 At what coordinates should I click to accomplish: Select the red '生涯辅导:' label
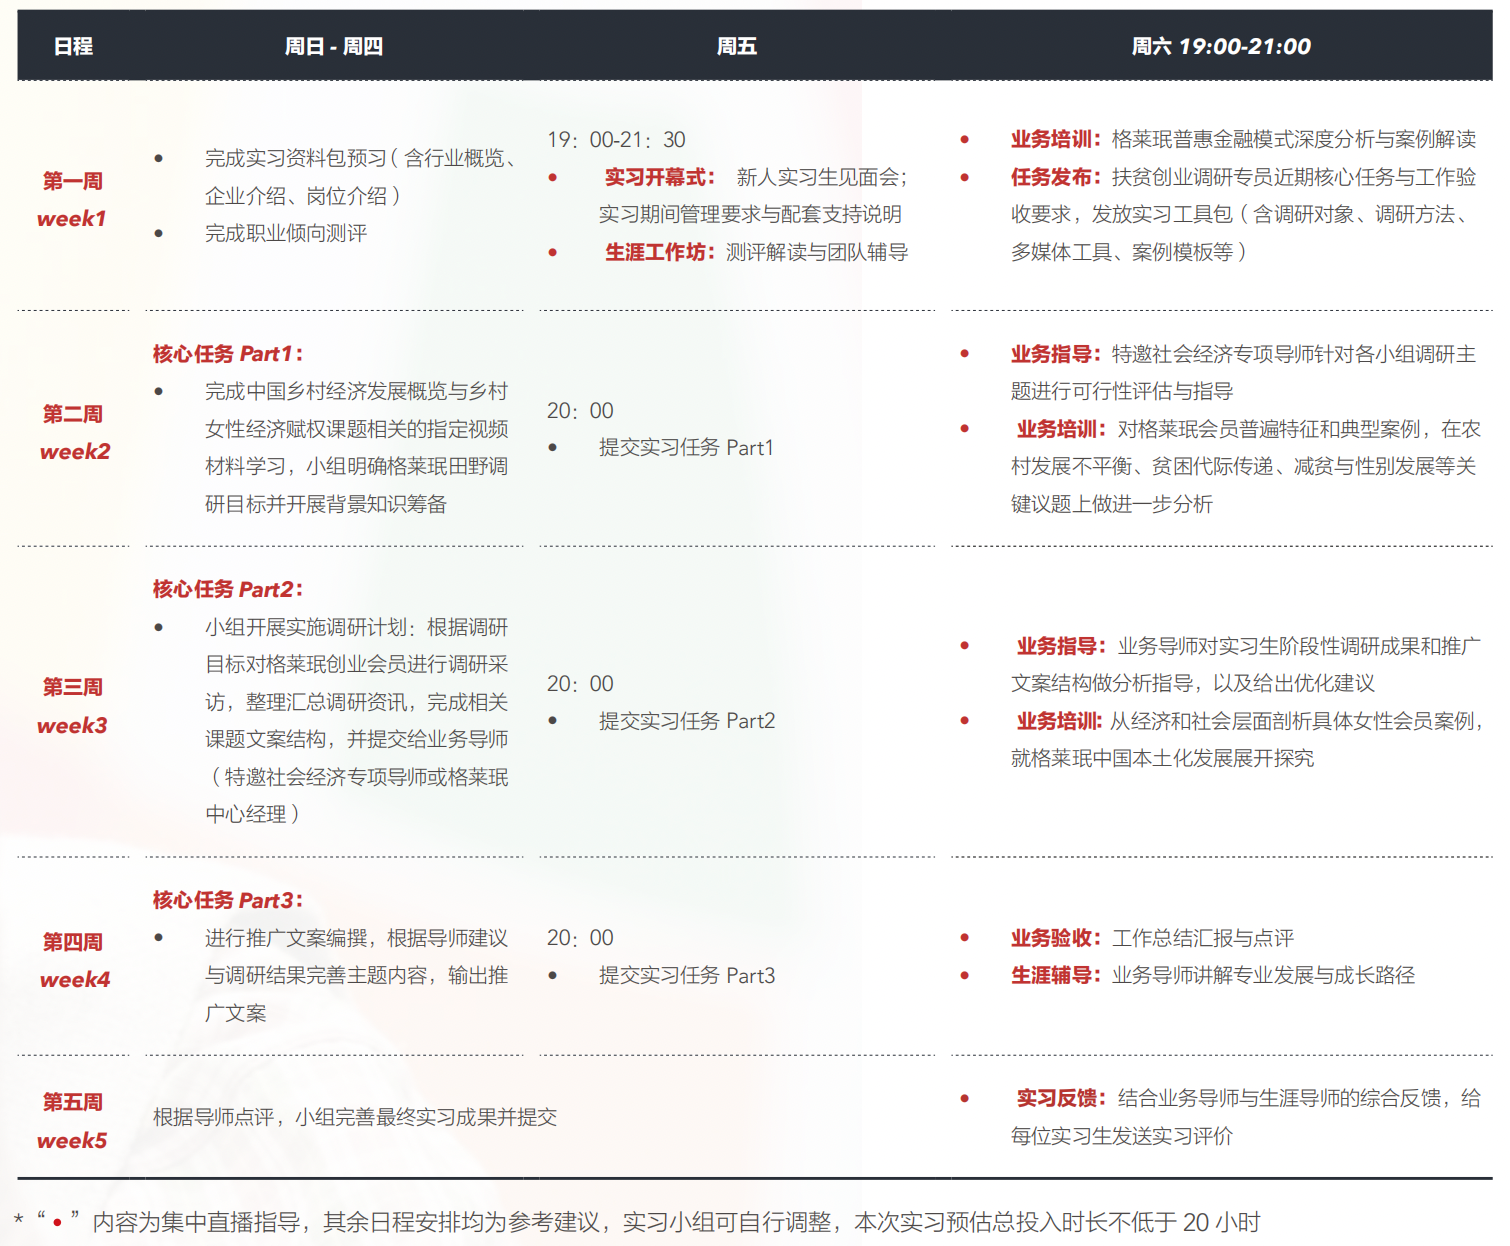point(1056,975)
